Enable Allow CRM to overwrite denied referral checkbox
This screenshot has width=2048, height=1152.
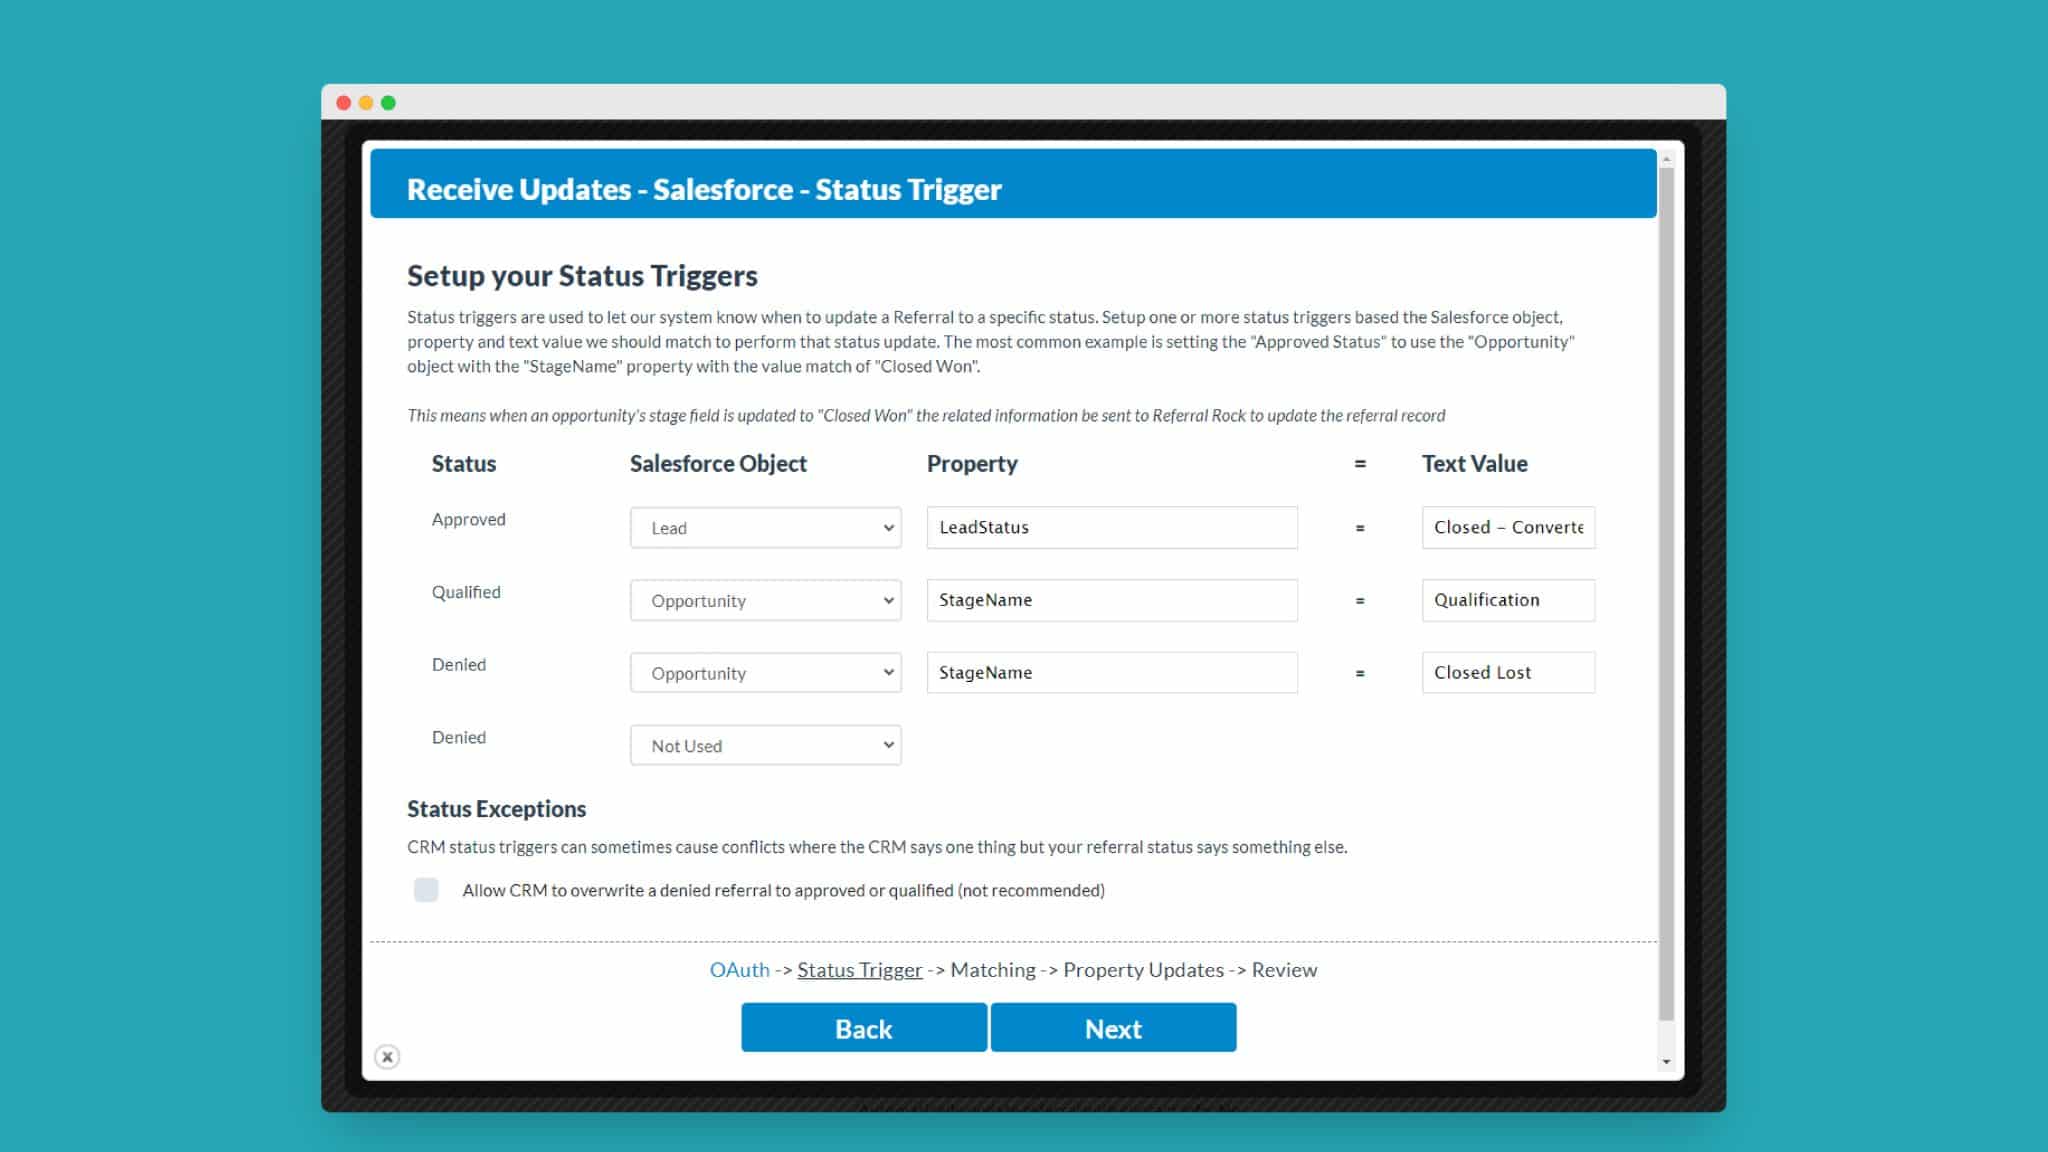click(426, 889)
